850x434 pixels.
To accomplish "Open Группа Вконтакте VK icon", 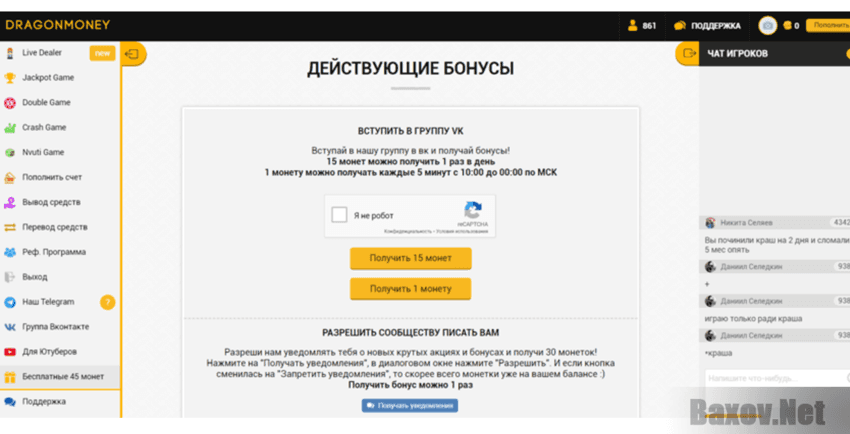I will (10, 327).
